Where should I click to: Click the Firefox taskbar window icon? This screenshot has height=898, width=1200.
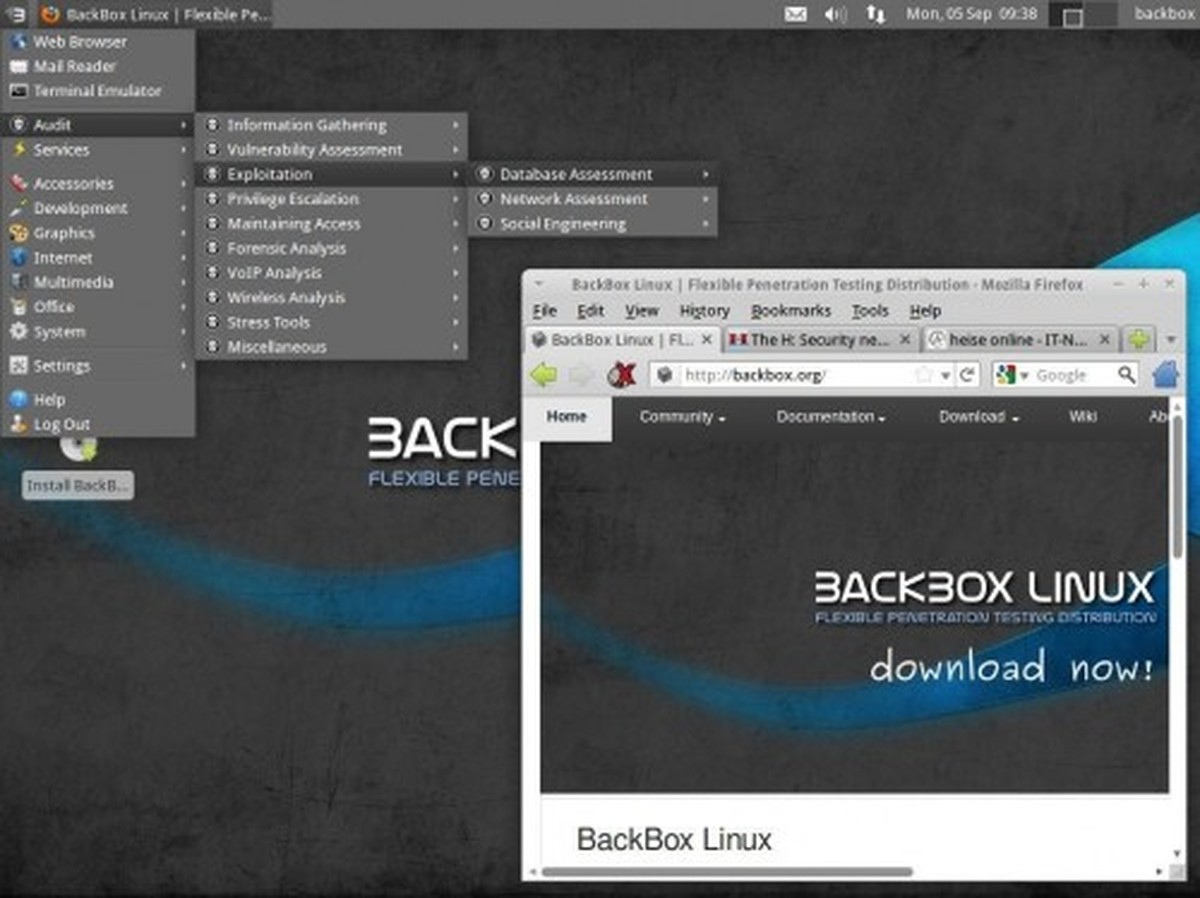tap(49, 14)
